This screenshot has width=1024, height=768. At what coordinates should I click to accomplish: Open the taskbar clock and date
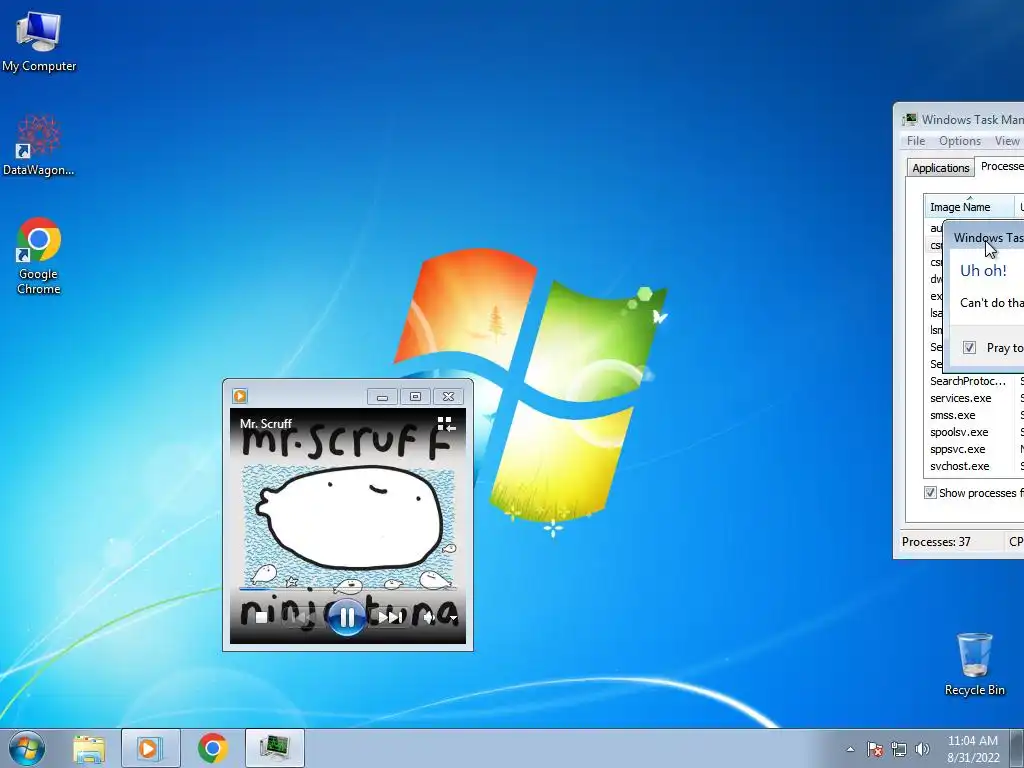coord(973,749)
